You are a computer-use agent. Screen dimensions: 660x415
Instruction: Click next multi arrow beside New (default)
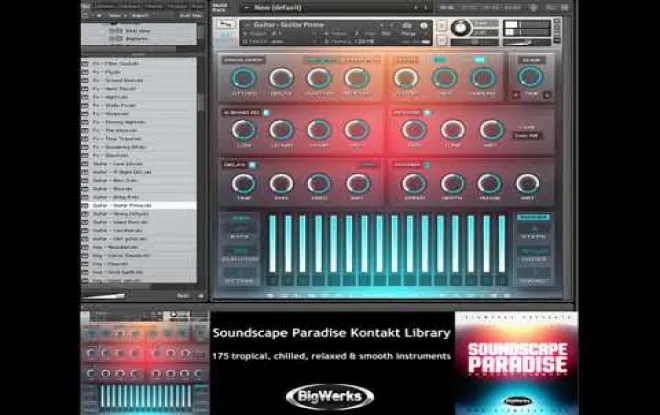[x=426, y=8]
